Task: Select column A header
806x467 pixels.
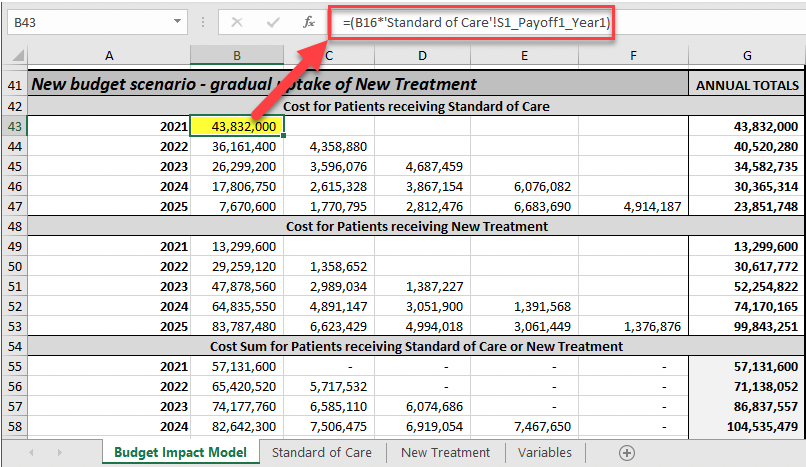Action: pyautogui.click(x=109, y=55)
